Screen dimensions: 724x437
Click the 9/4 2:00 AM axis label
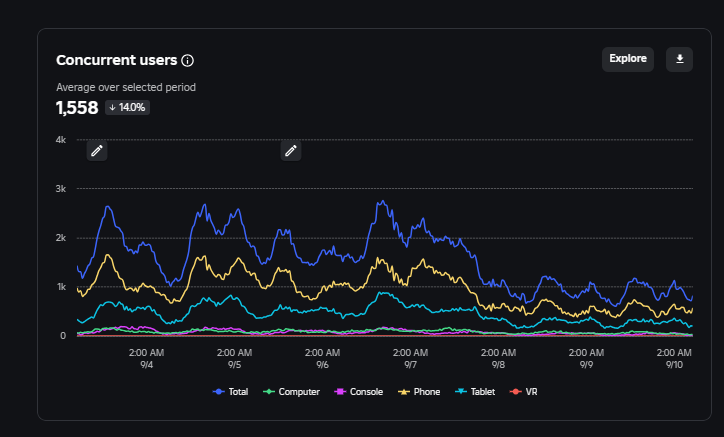click(146, 358)
